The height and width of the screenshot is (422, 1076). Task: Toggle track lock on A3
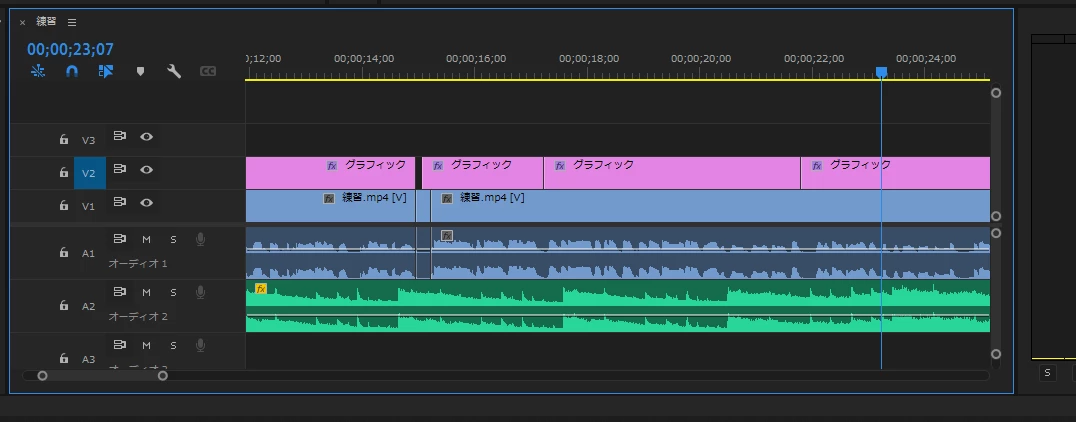tap(64, 358)
